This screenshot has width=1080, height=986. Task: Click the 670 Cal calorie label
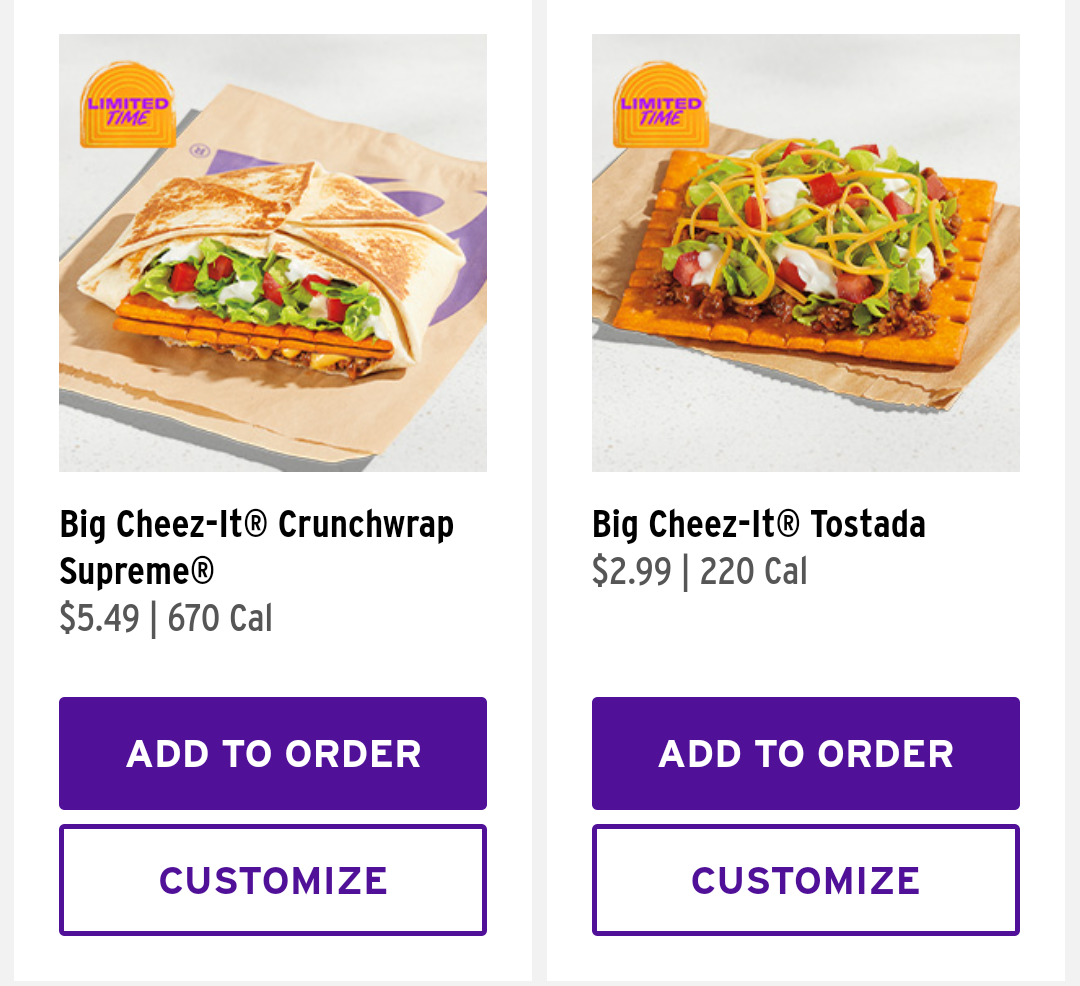click(220, 618)
